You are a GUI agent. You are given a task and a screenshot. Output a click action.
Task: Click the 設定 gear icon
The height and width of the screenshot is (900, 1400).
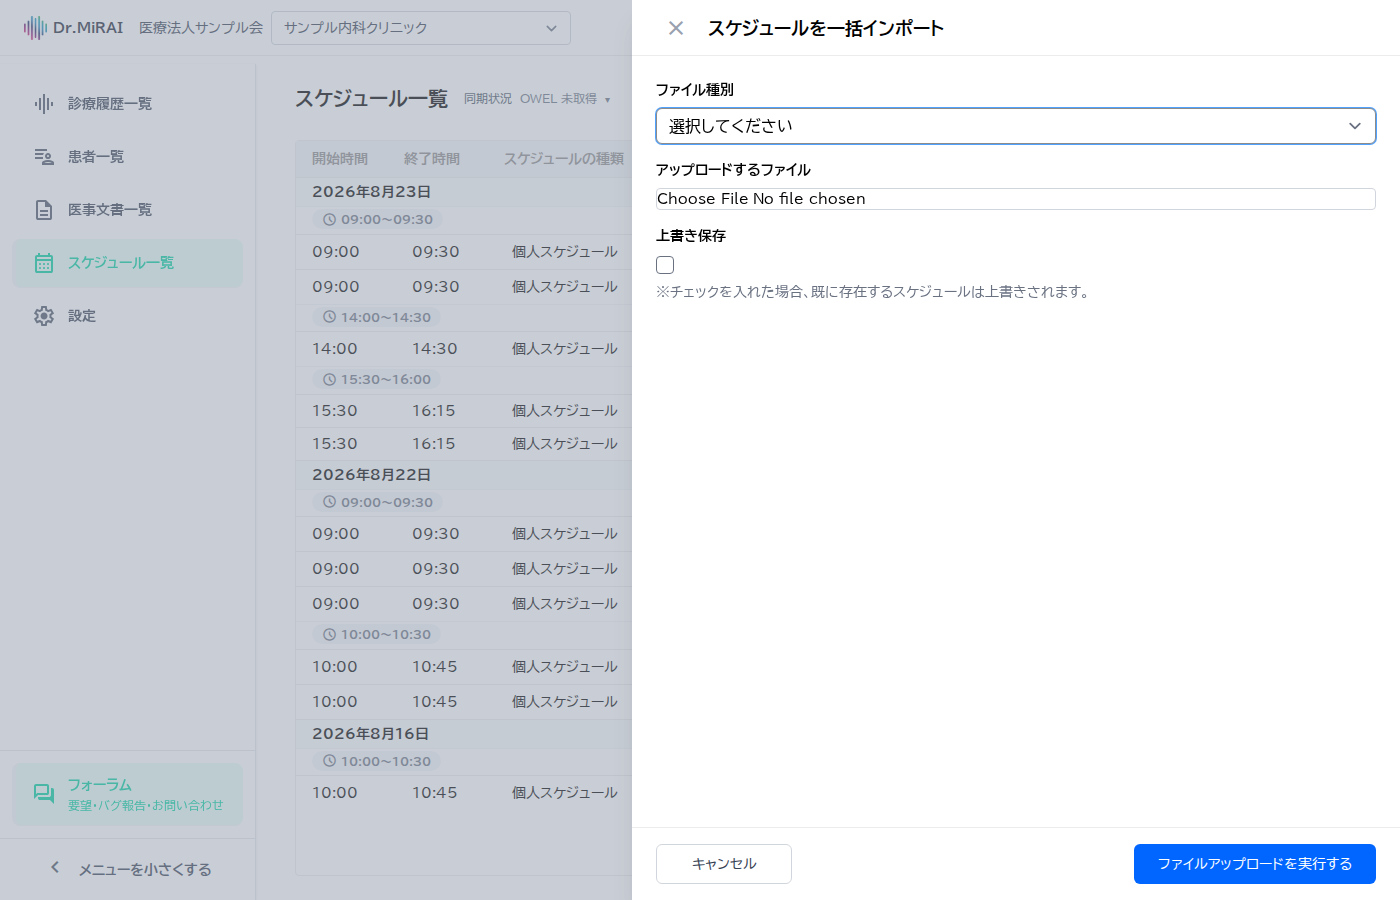coord(44,316)
